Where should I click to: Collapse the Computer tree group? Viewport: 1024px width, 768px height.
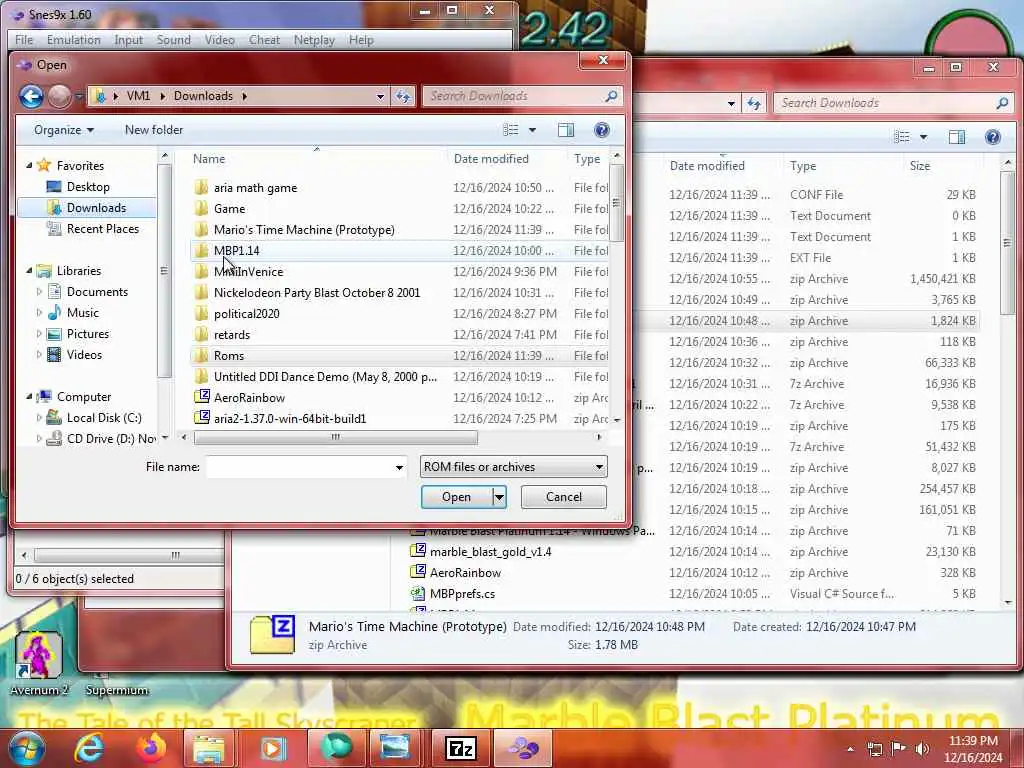(x=29, y=397)
